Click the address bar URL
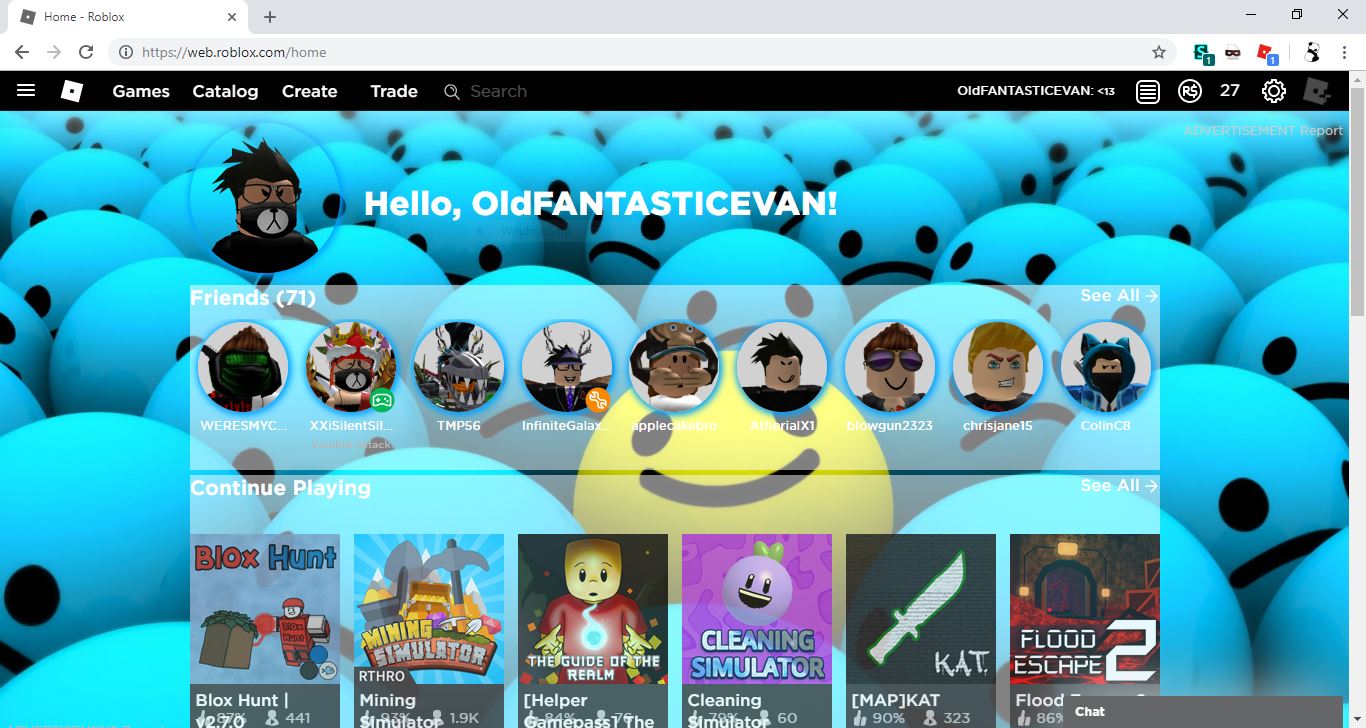 (234, 52)
